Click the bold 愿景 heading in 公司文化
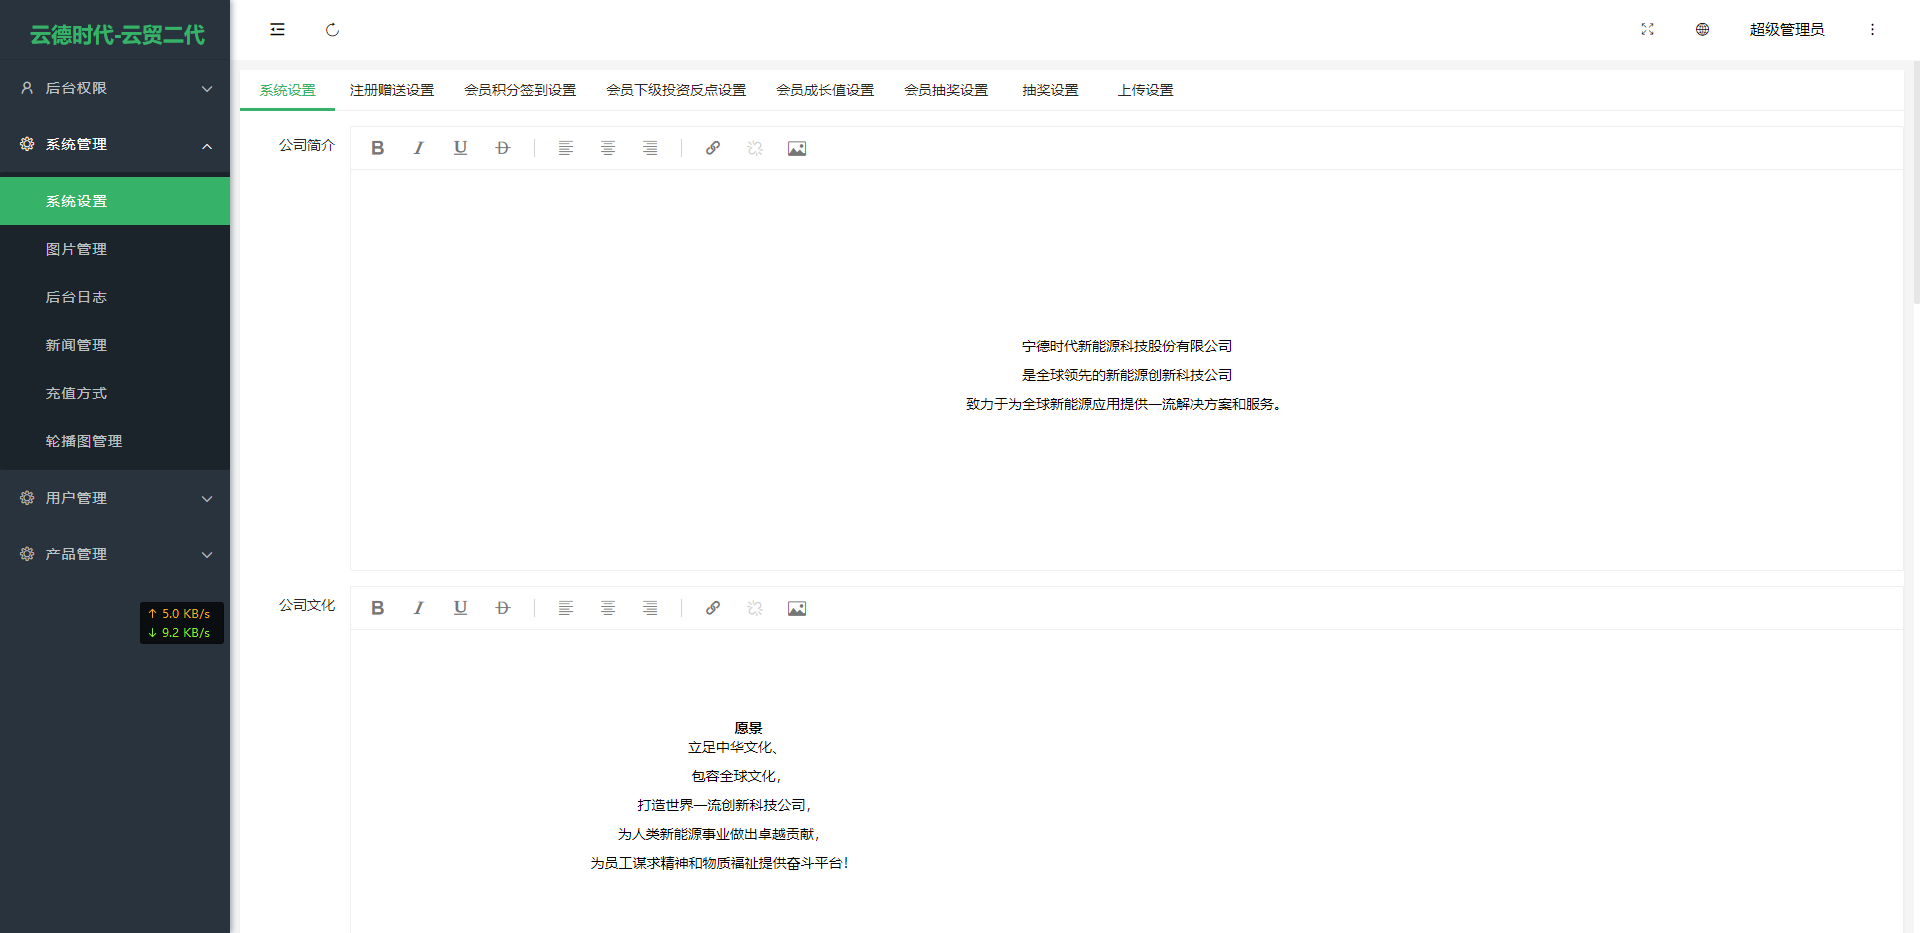This screenshot has width=1920, height=933. pyautogui.click(x=748, y=728)
